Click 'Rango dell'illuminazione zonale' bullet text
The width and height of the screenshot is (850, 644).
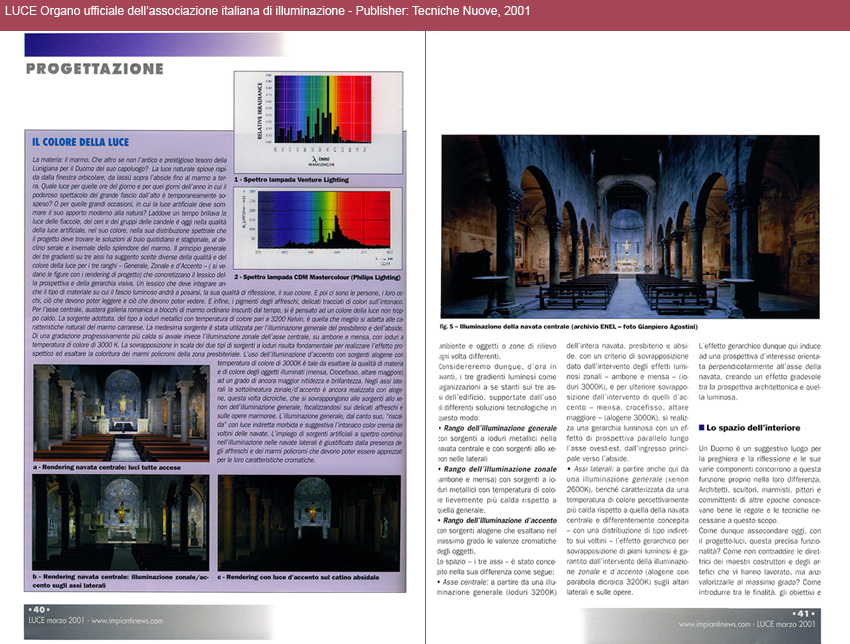(x=500, y=469)
